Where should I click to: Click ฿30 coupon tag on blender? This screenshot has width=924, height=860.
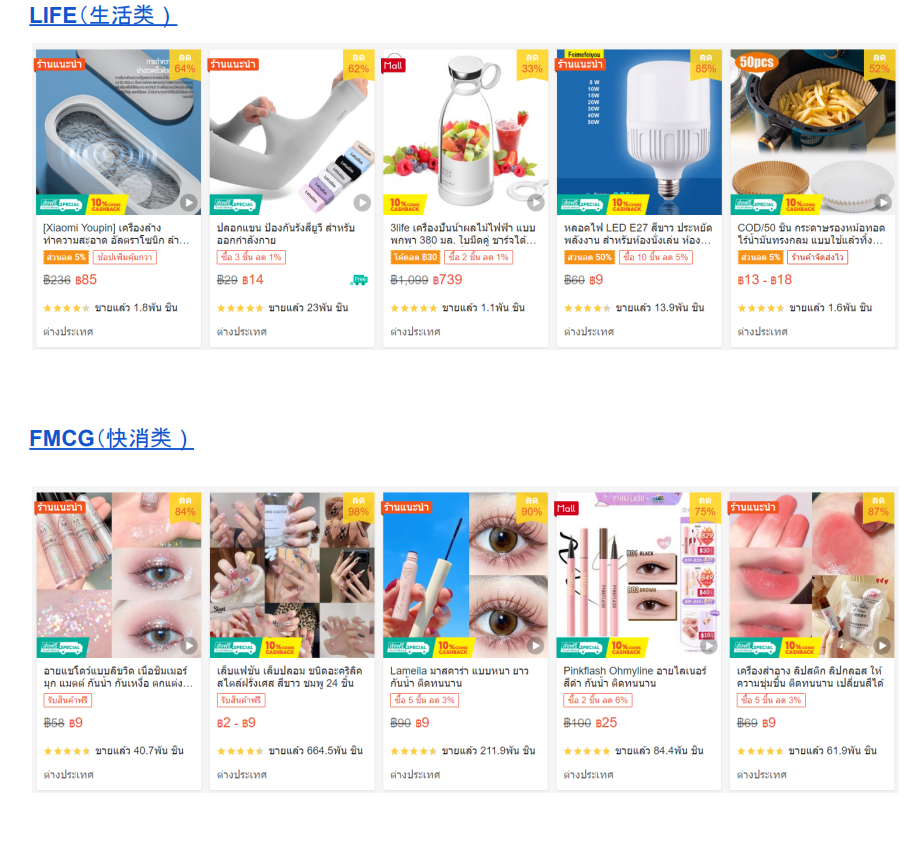(415, 257)
